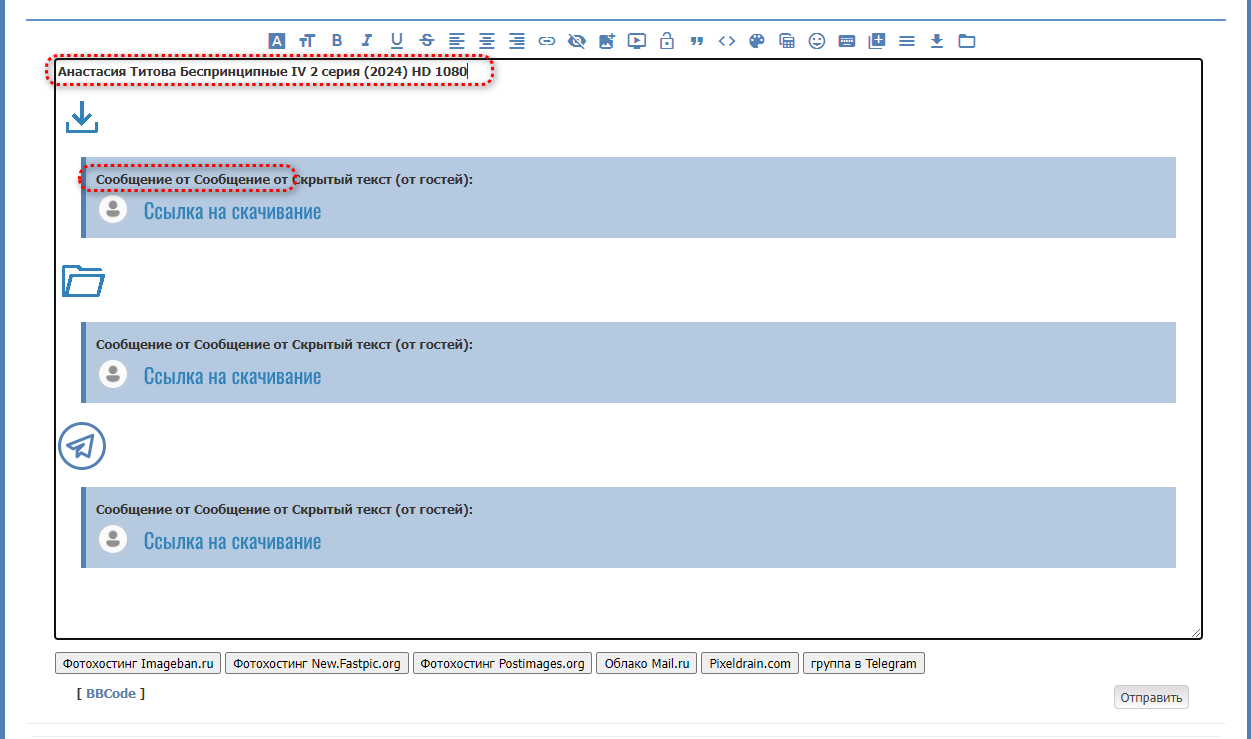Click the 'группа в Telegram' button
Viewport: 1251px width, 739px height.
pyautogui.click(x=864, y=663)
